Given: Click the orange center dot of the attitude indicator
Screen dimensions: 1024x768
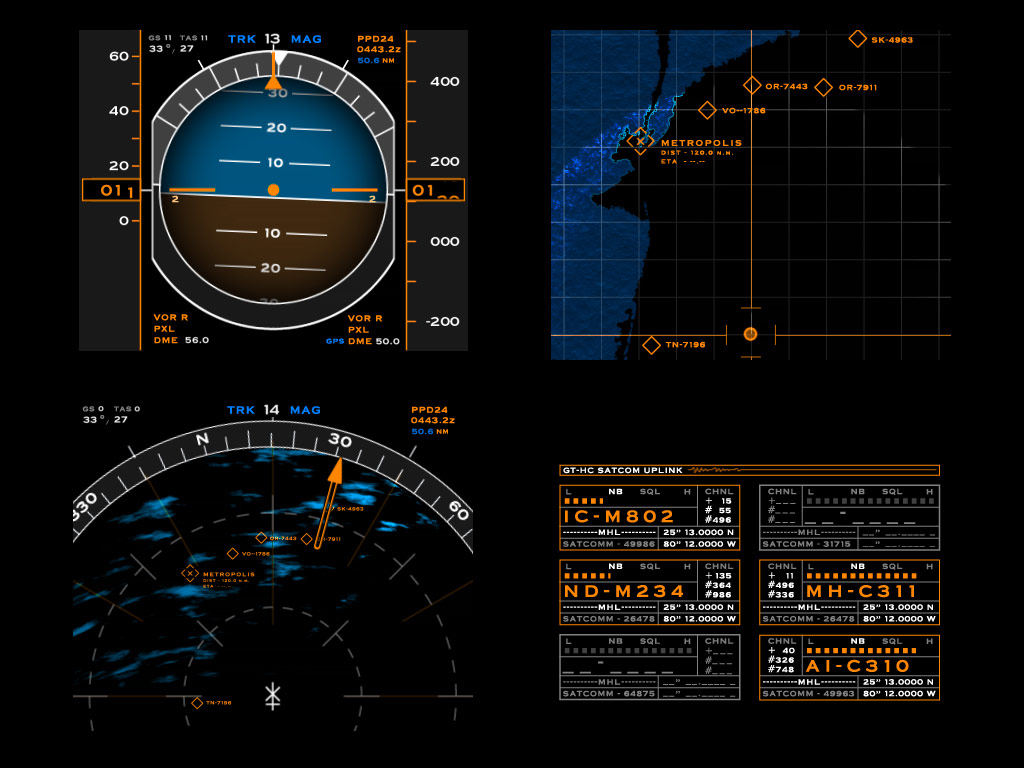Looking at the screenshot, I should pos(274,190).
